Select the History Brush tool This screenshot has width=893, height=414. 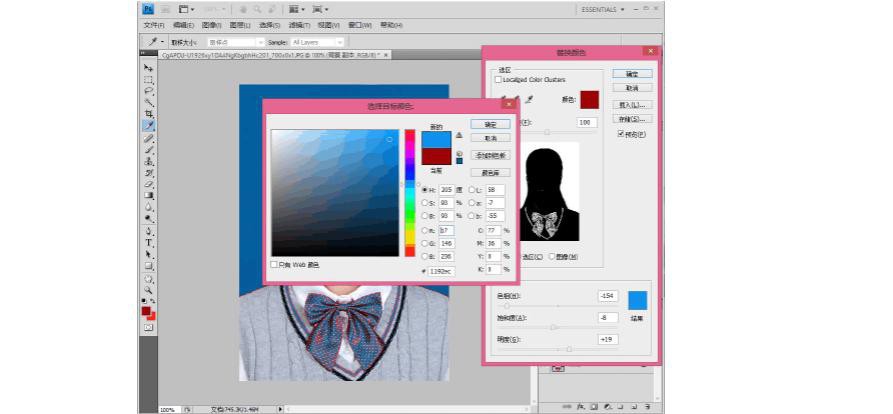point(149,173)
